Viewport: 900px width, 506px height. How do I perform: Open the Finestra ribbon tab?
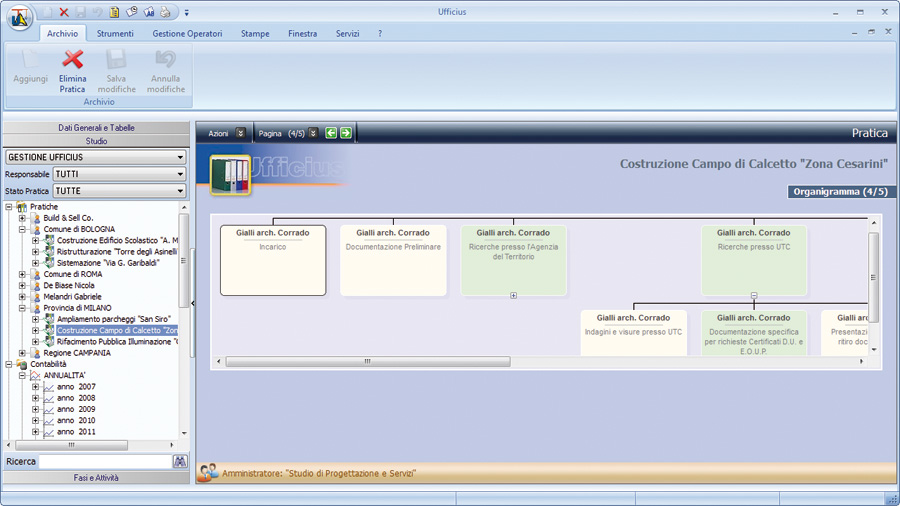302,33
